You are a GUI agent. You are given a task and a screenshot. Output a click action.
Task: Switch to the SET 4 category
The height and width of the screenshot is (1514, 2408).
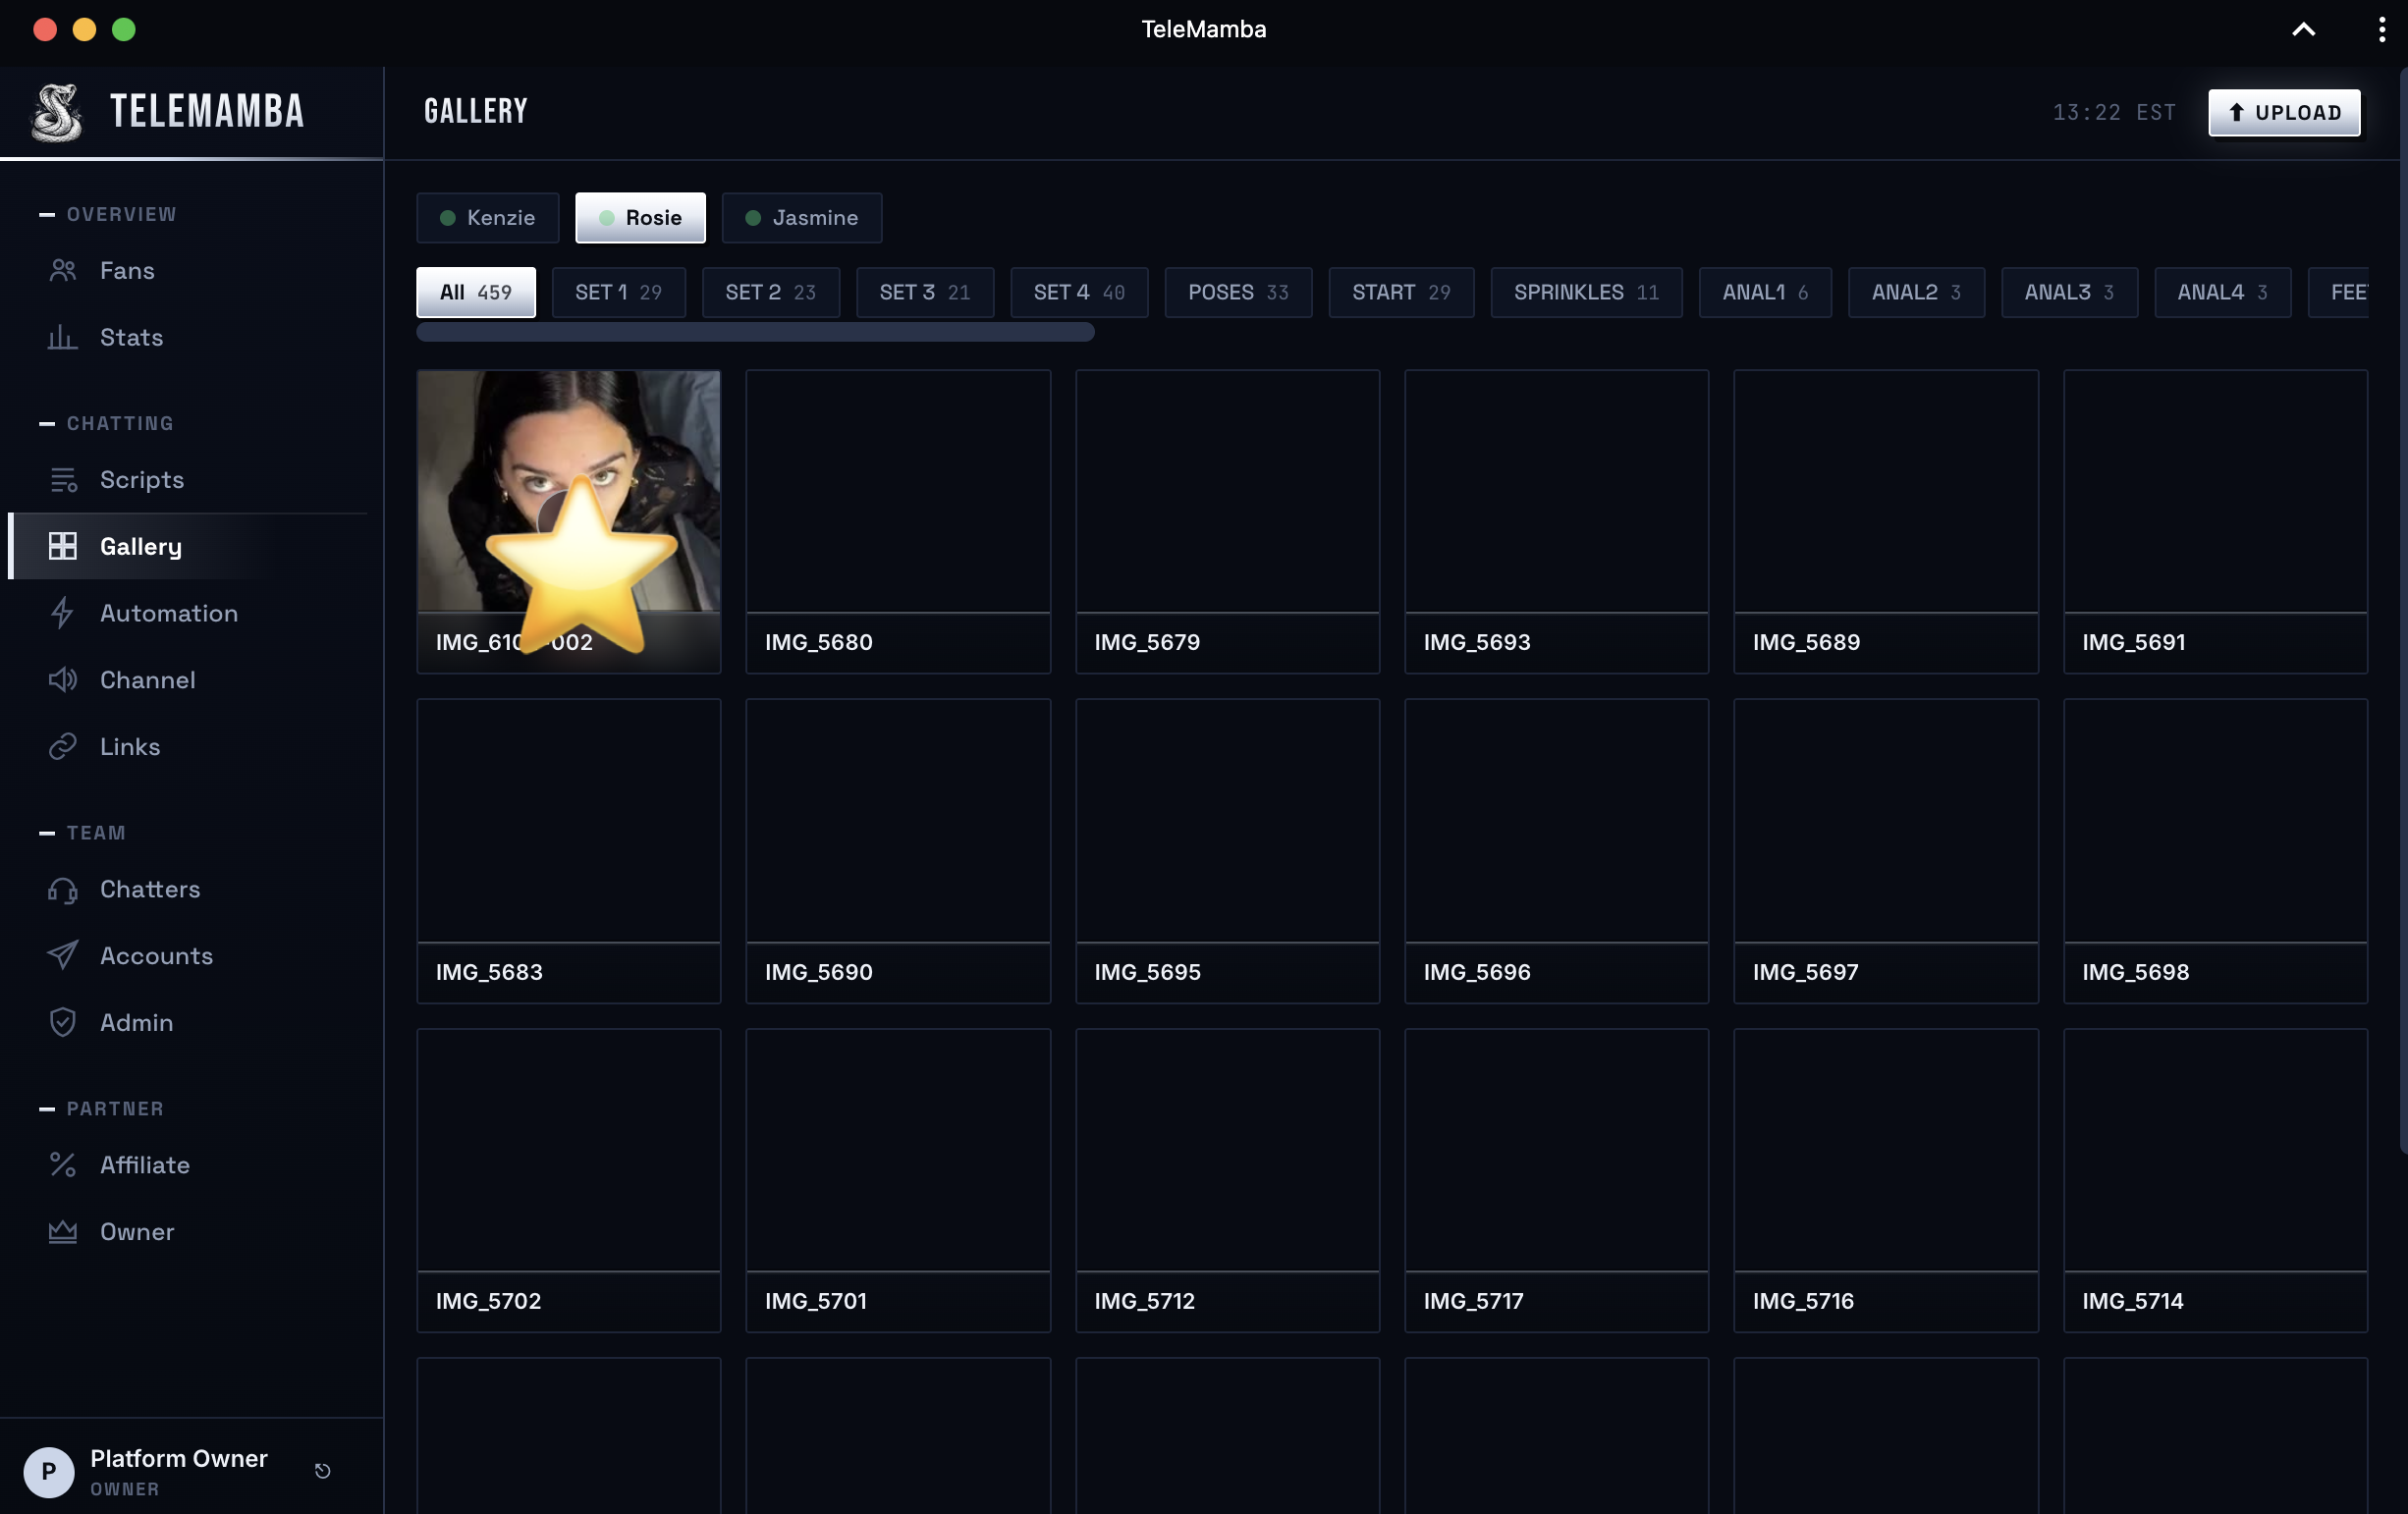(1080, 293)
